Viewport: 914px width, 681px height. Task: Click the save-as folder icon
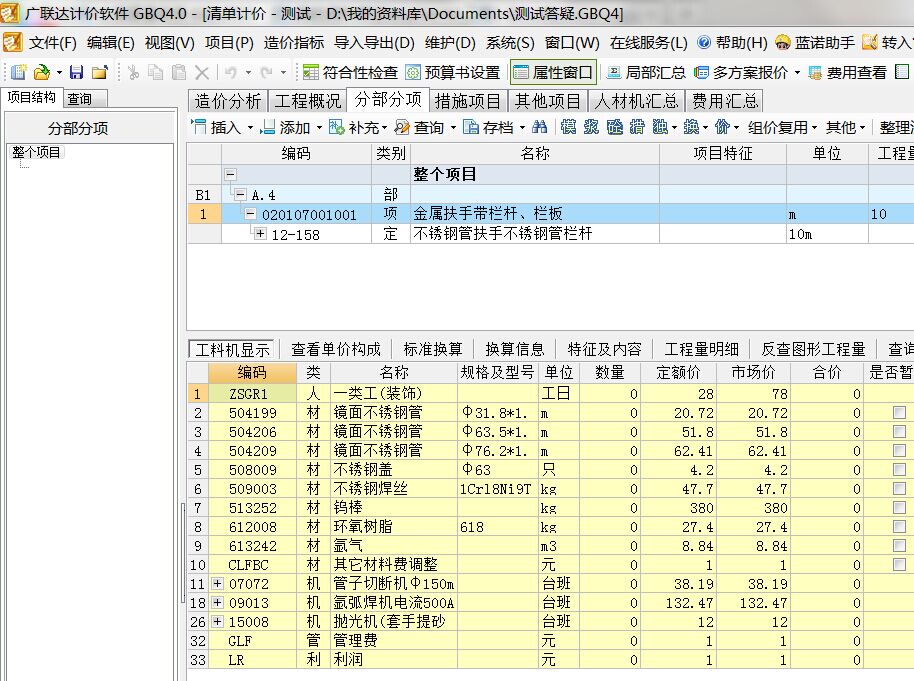(x=100, y=72)
